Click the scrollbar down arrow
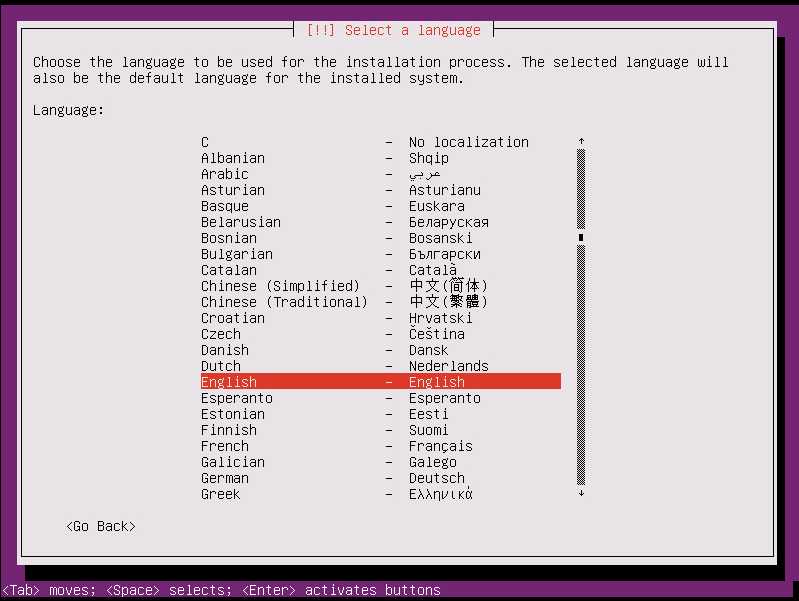 581,493
